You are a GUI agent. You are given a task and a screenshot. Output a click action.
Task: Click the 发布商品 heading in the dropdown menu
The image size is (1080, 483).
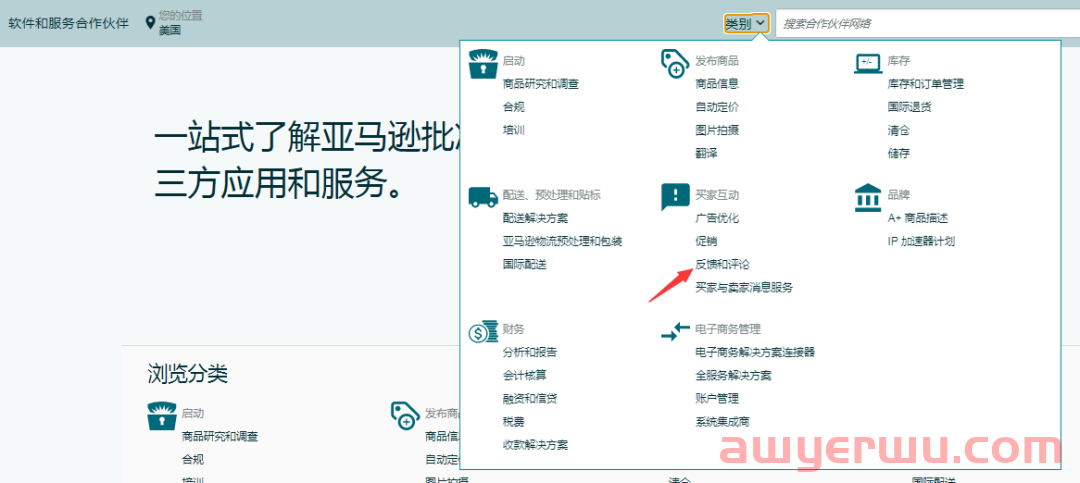[x=717, y=61]
